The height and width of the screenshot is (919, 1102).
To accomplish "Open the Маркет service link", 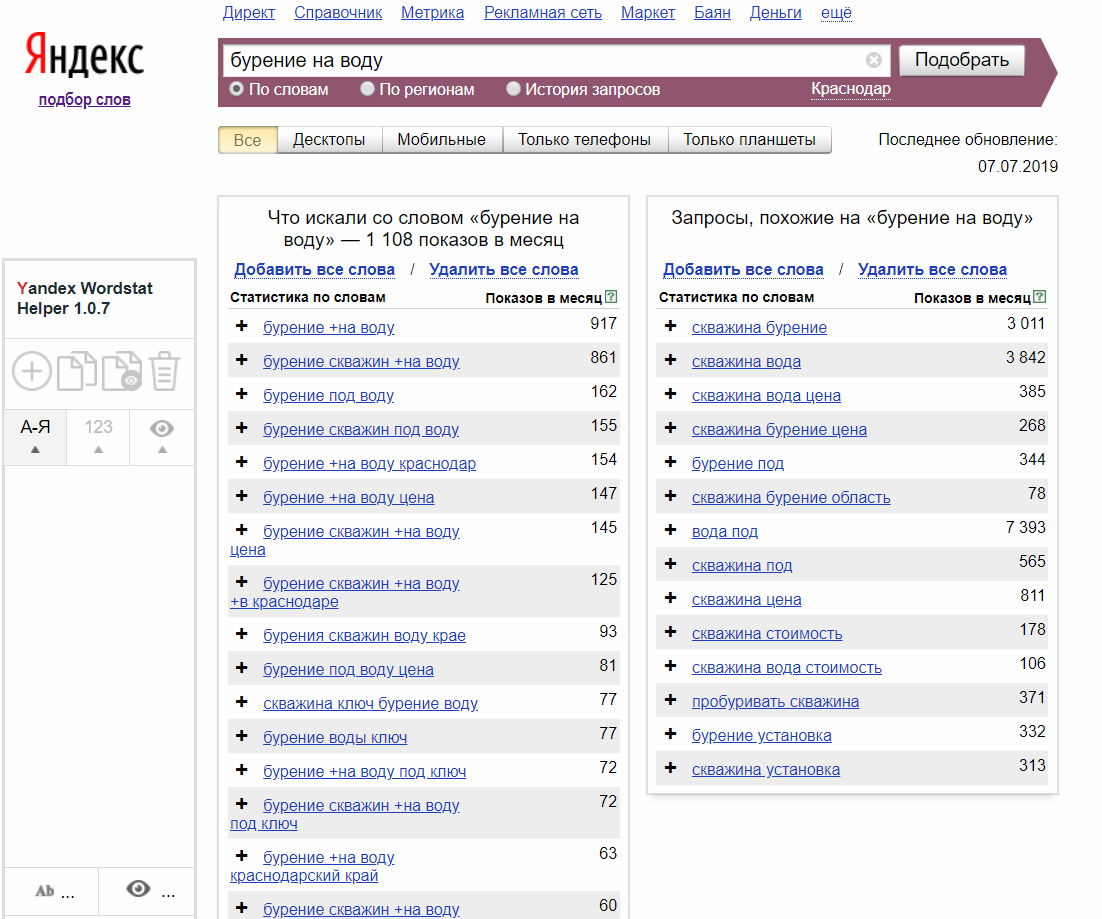I will click(648, 13).
